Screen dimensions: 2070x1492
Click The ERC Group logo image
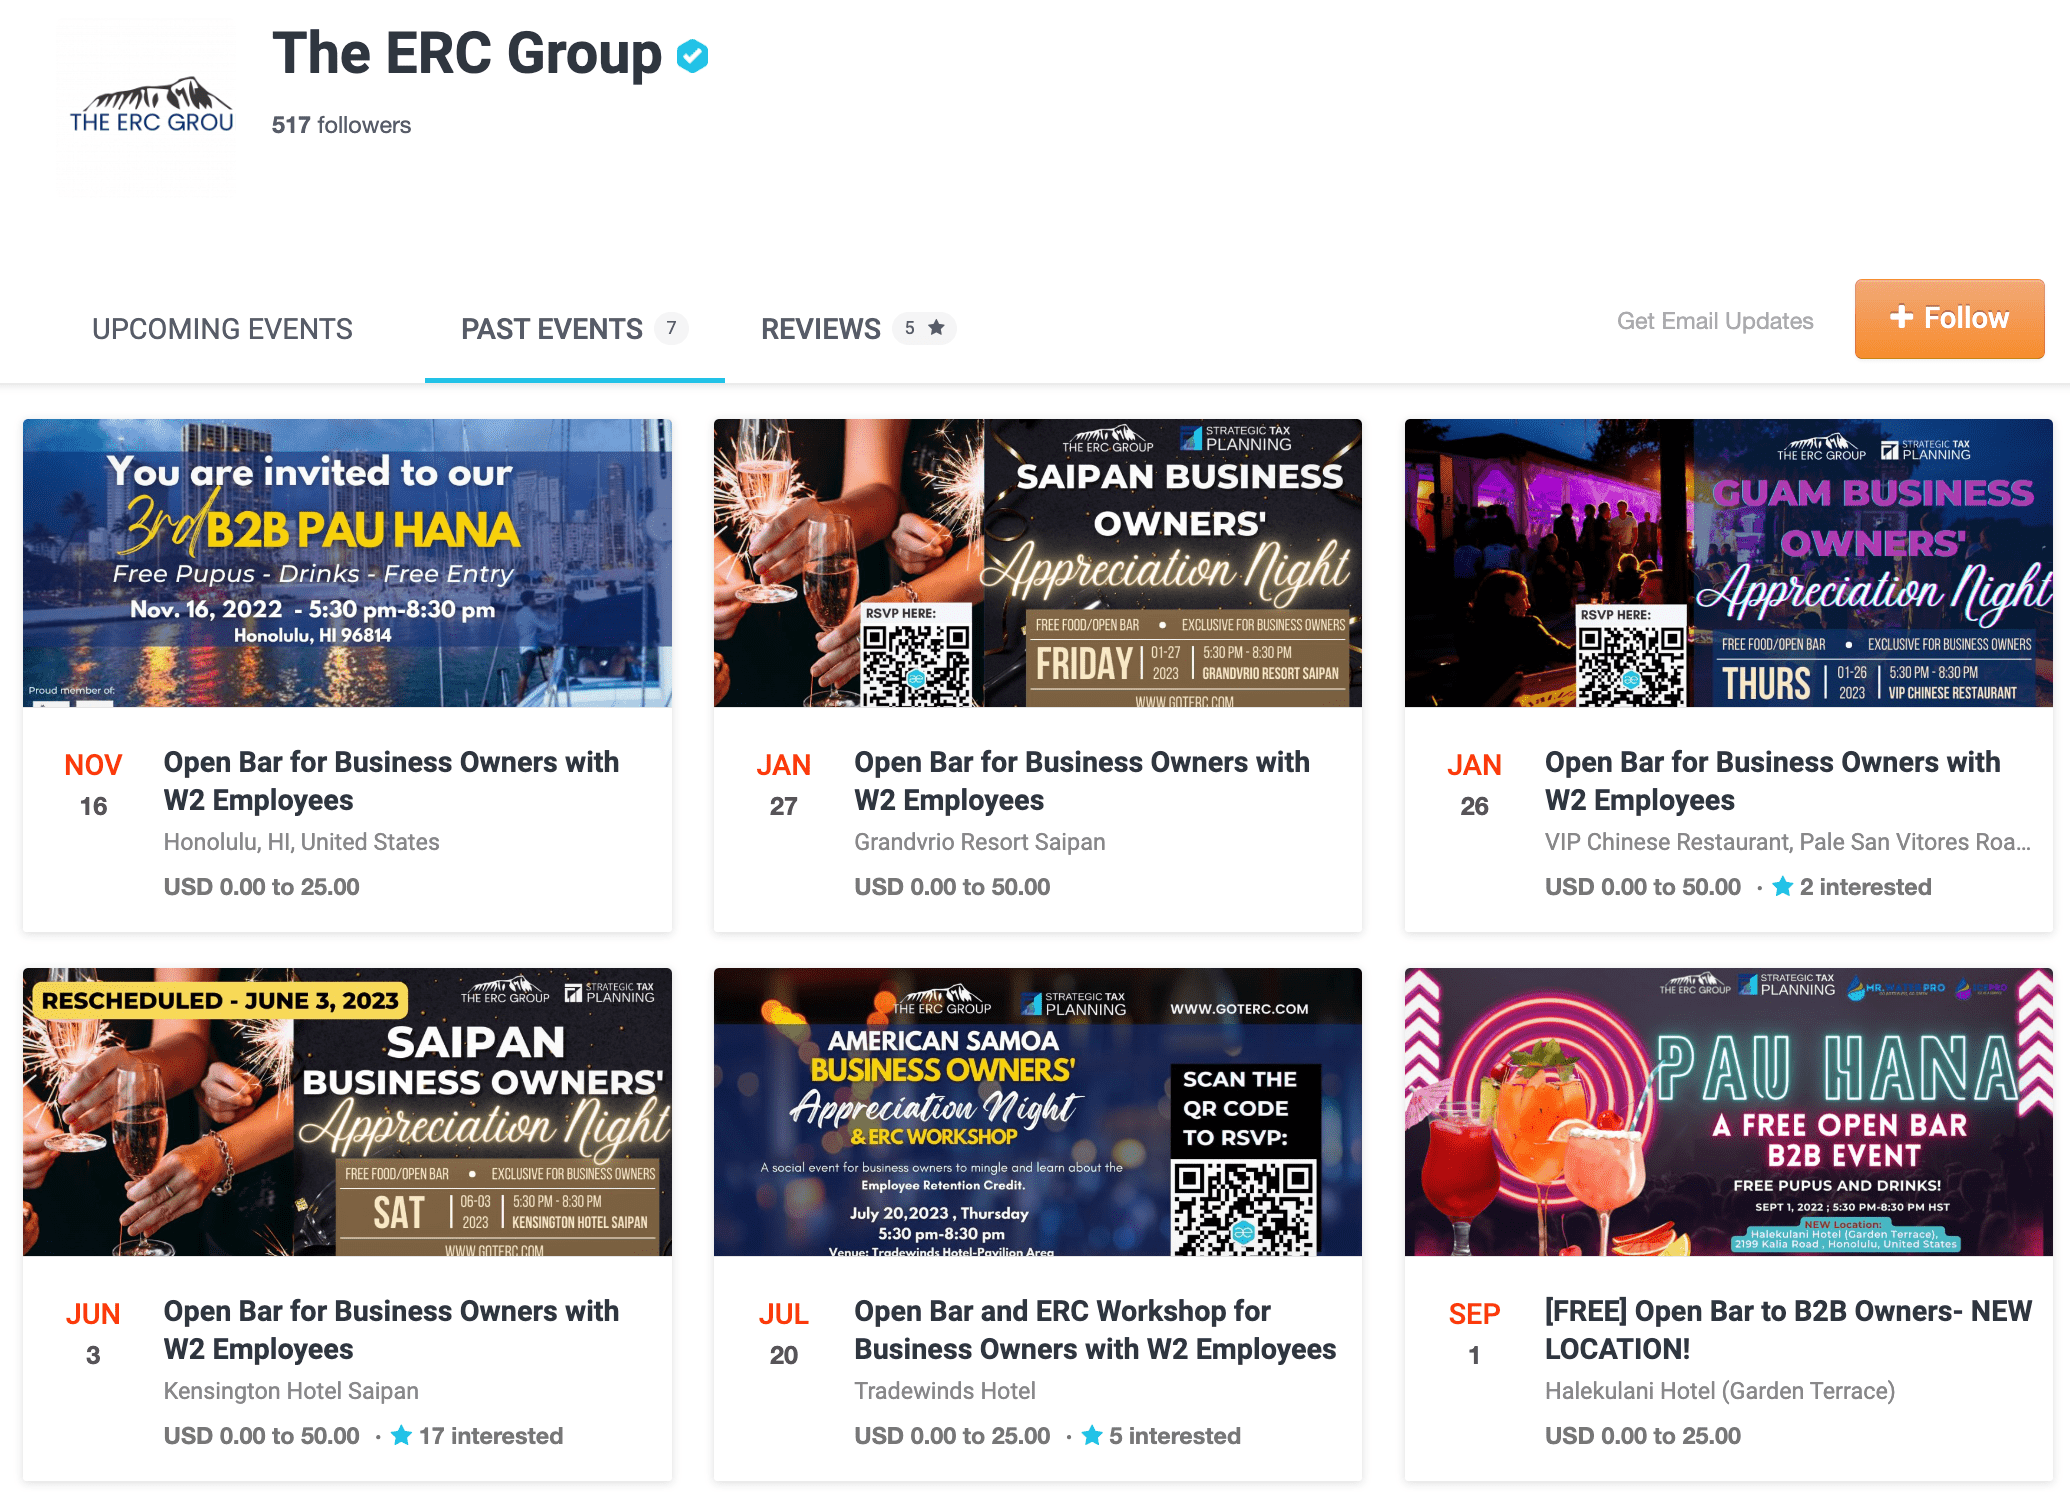(x=151, y=107)
